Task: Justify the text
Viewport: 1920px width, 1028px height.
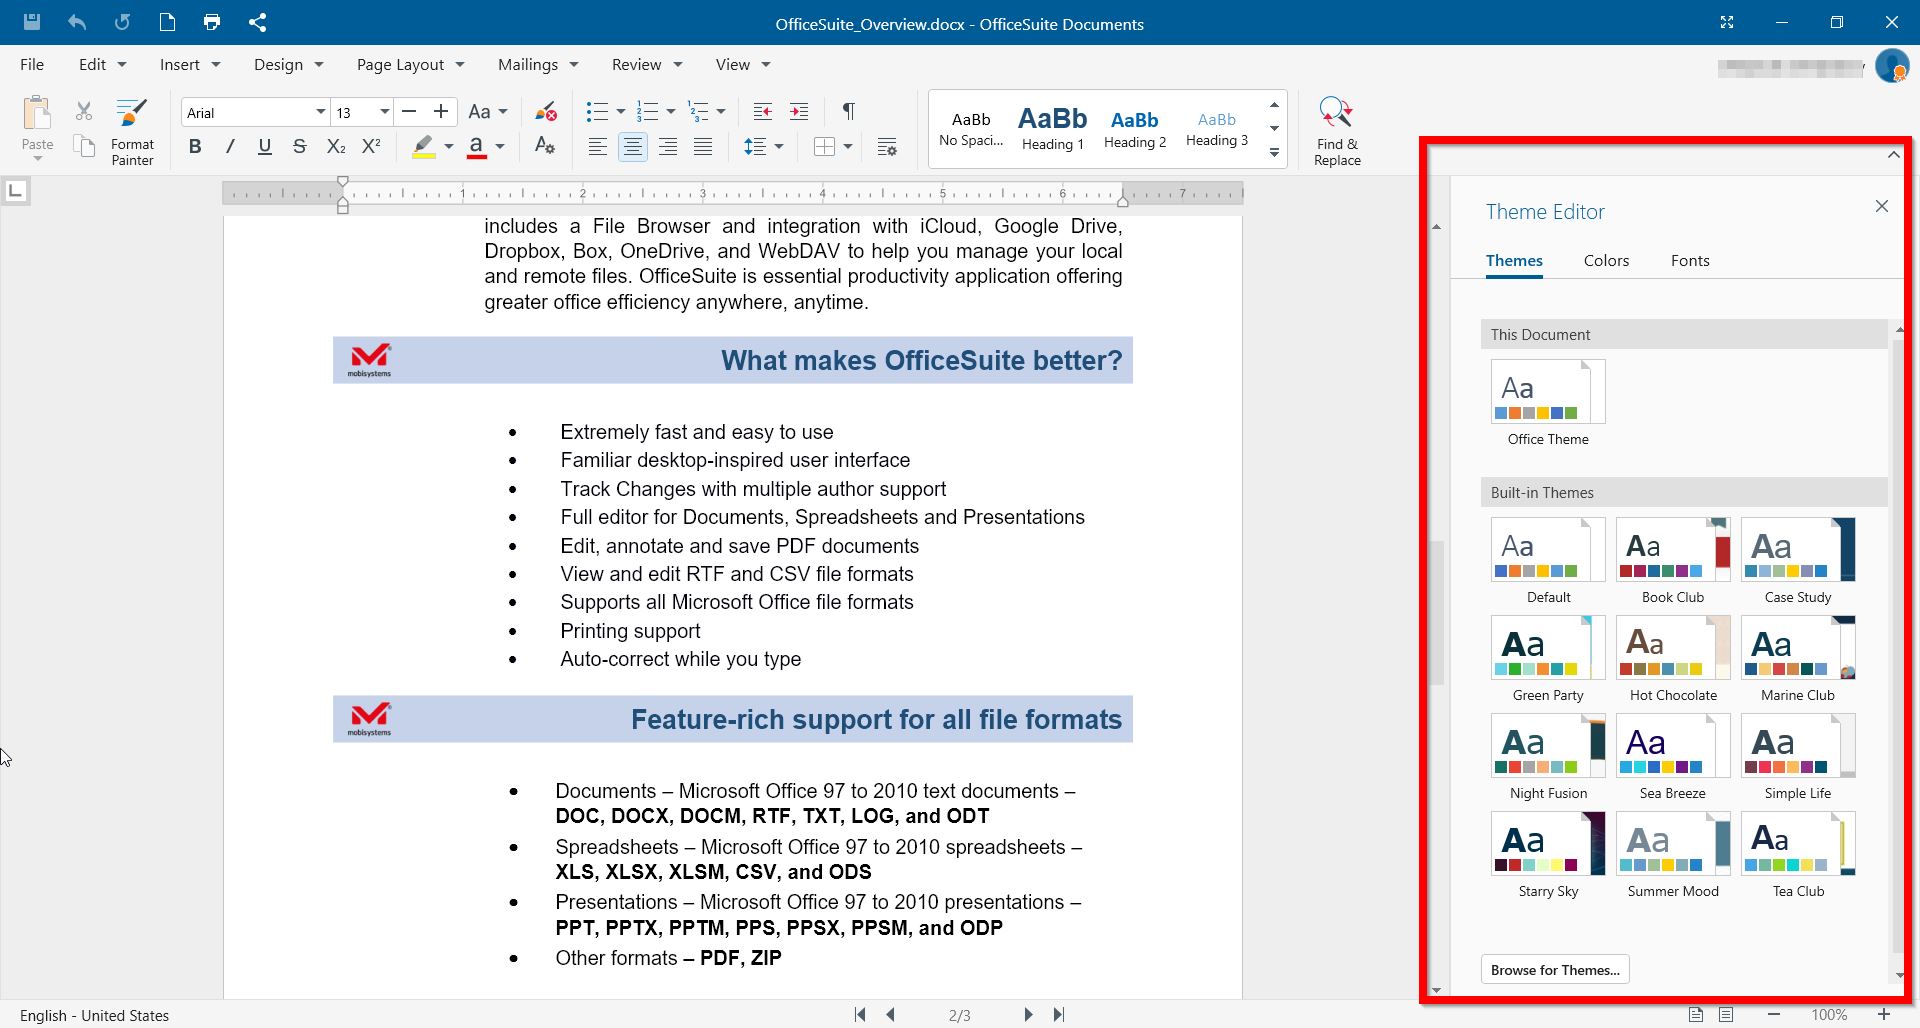Action: click(x=703, y=147)
